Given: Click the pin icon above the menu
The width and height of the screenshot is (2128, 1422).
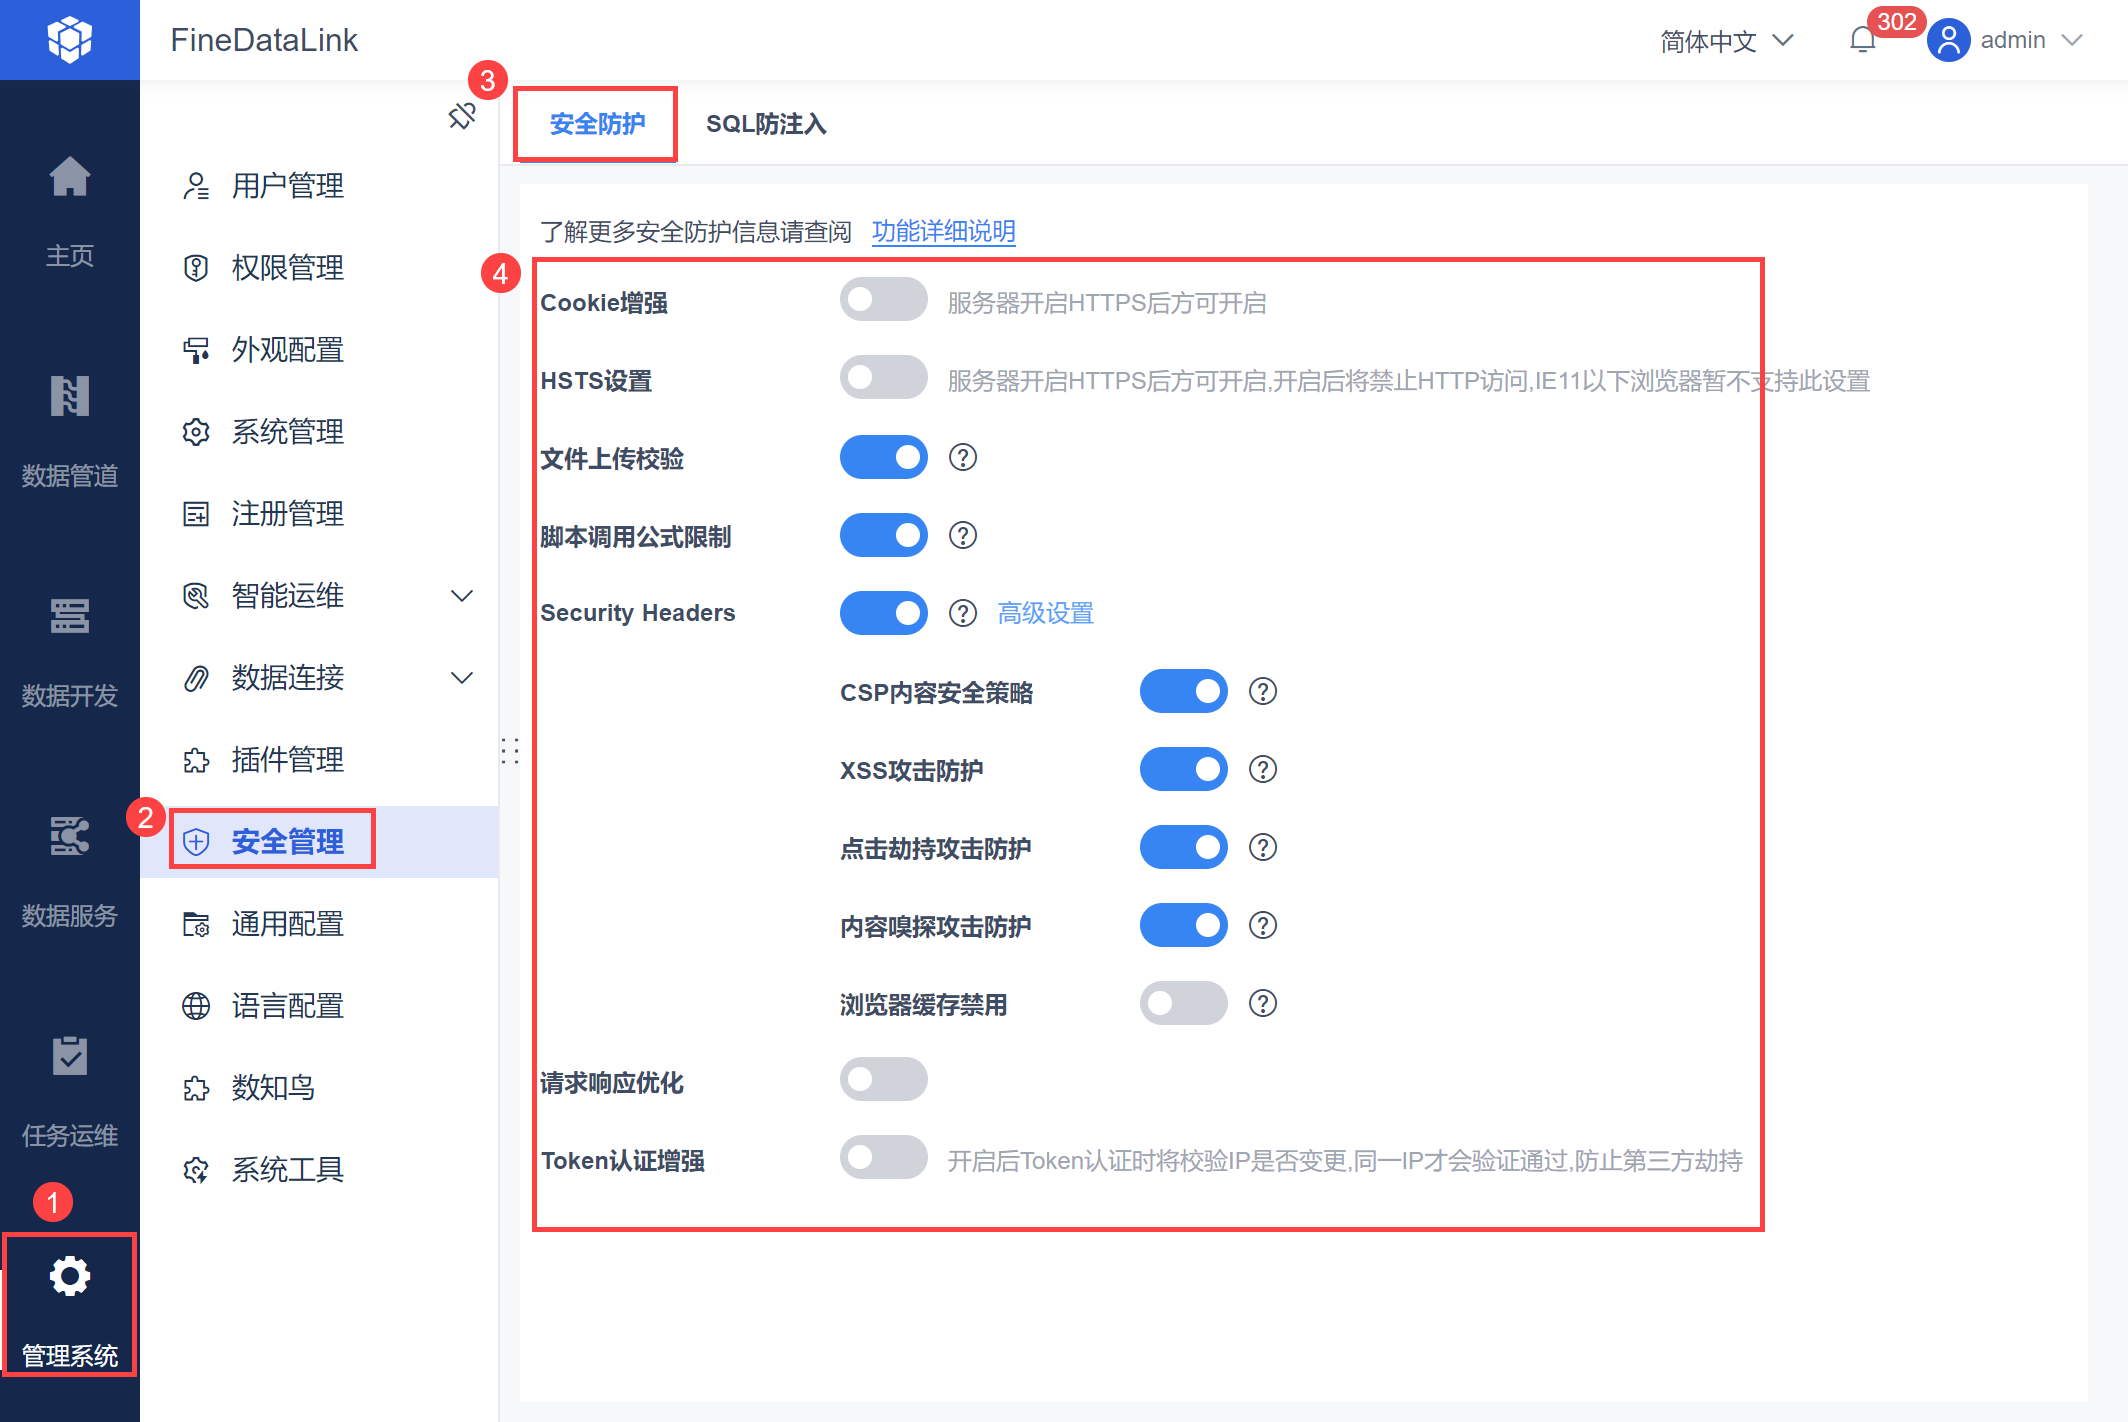Looking at the screenshot, I should tap(462, 116).
